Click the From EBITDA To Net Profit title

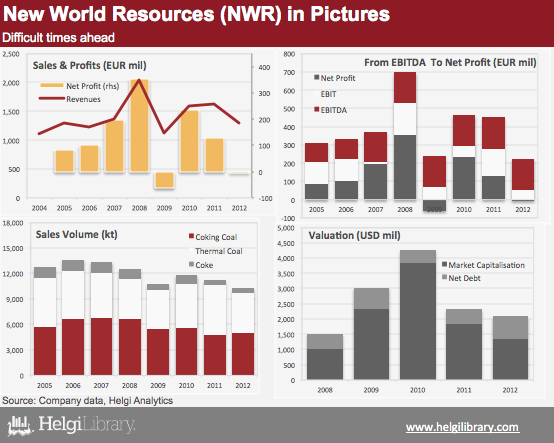coord(450,63)
